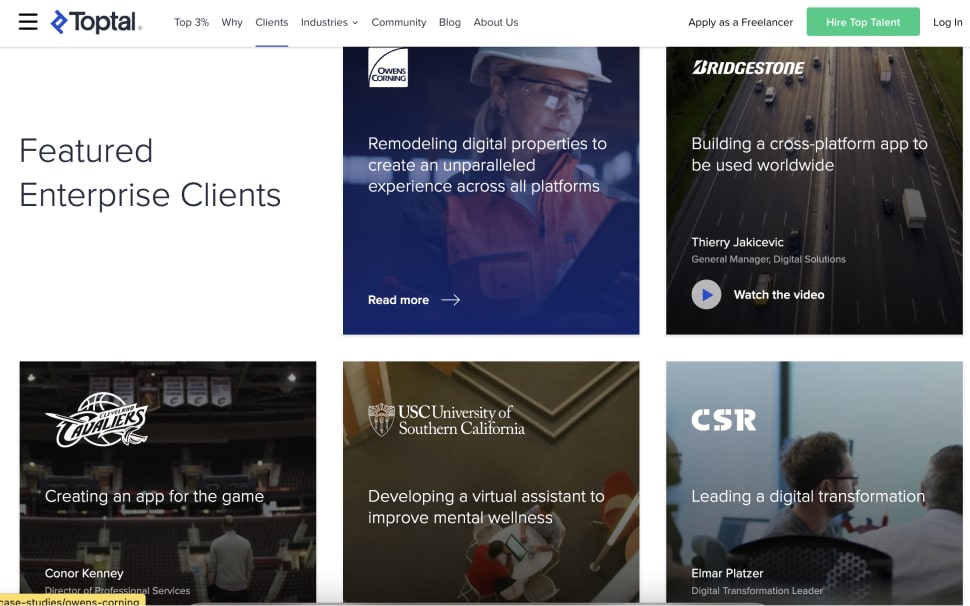970x606 pixels.
Task: Open the Community page
Action: (x=398, y=22)
